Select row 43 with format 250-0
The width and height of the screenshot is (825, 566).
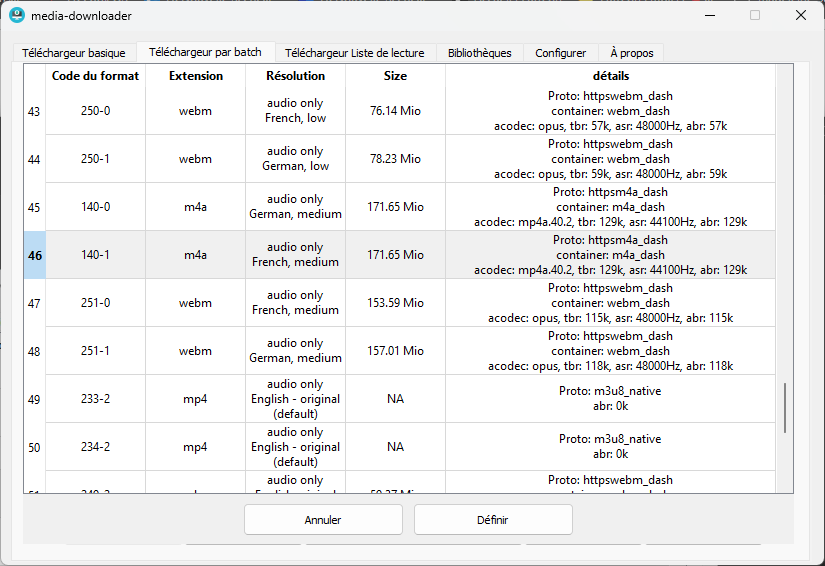click(x=95, y=111)
